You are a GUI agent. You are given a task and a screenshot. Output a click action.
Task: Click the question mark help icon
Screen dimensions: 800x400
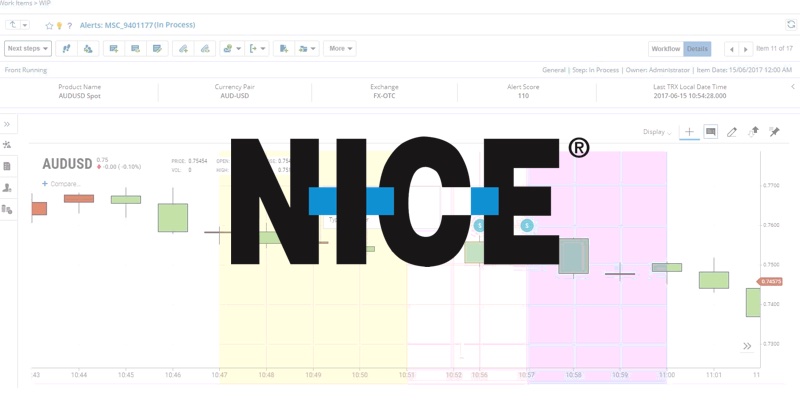click(x=71, y=25)
